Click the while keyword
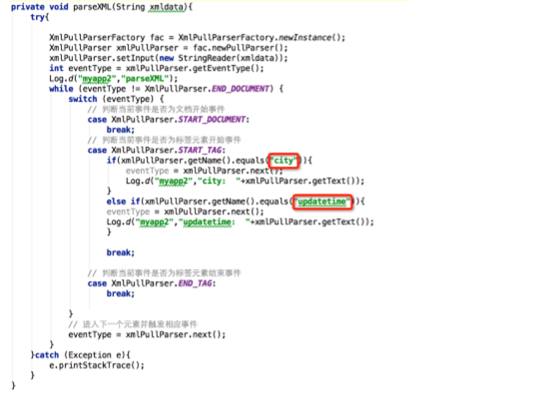The width and height of the screenshot is (554, 402). 61,89
